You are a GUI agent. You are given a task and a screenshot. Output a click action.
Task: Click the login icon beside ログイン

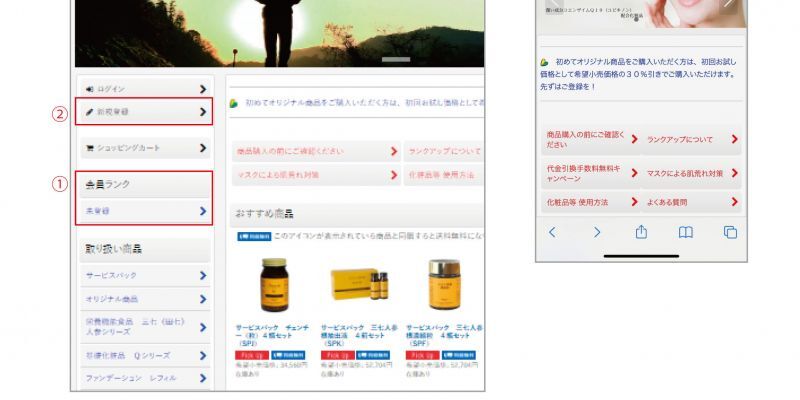click(x=90, y=89)
